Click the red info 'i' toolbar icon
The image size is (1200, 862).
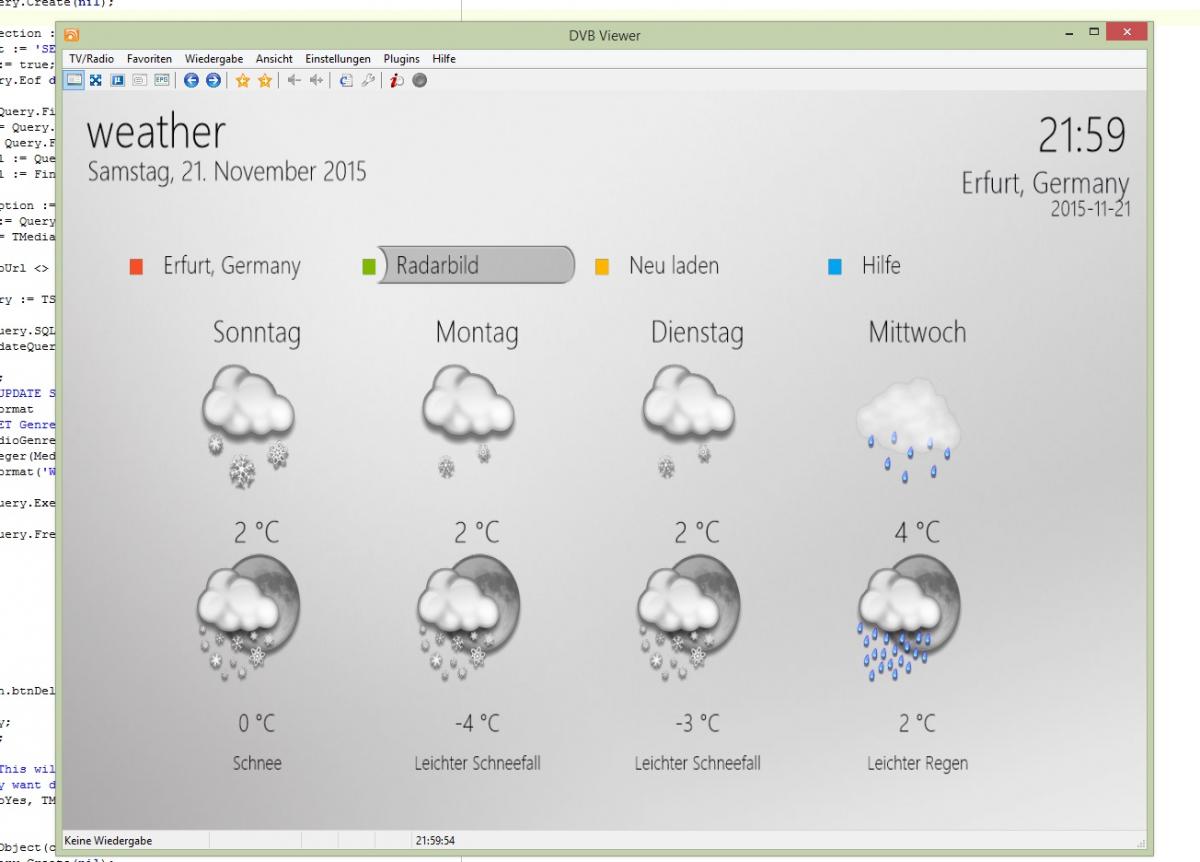point(399,80)
